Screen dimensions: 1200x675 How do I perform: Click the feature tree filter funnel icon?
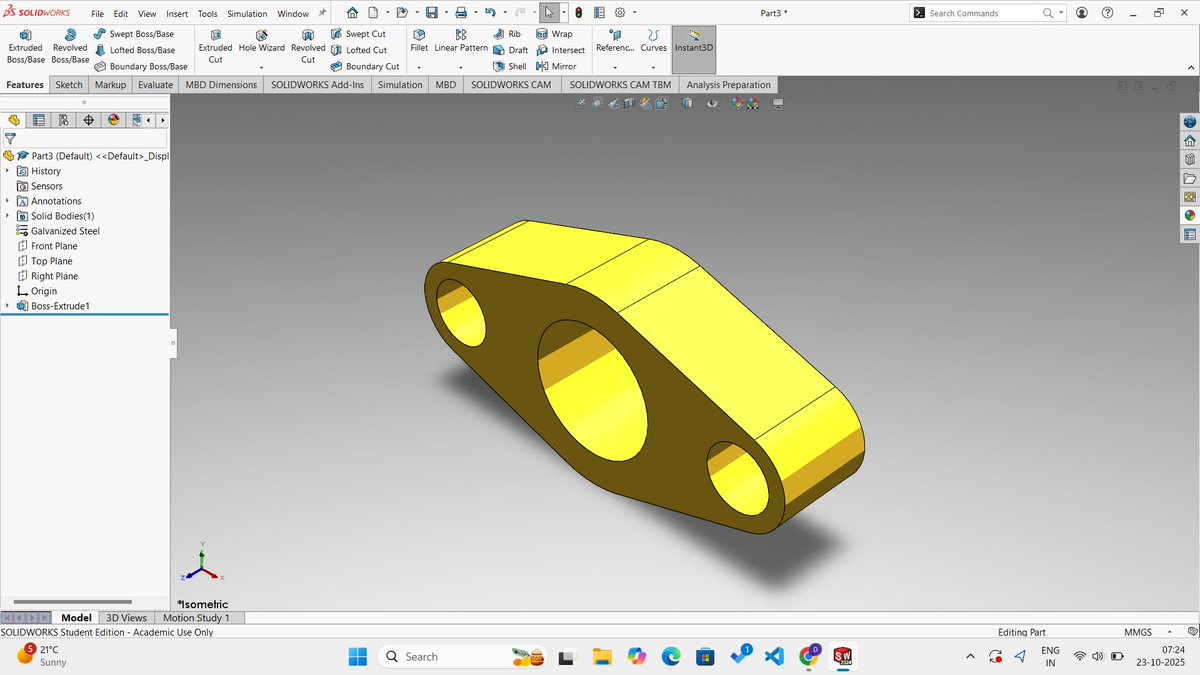(x=10, y=139)
